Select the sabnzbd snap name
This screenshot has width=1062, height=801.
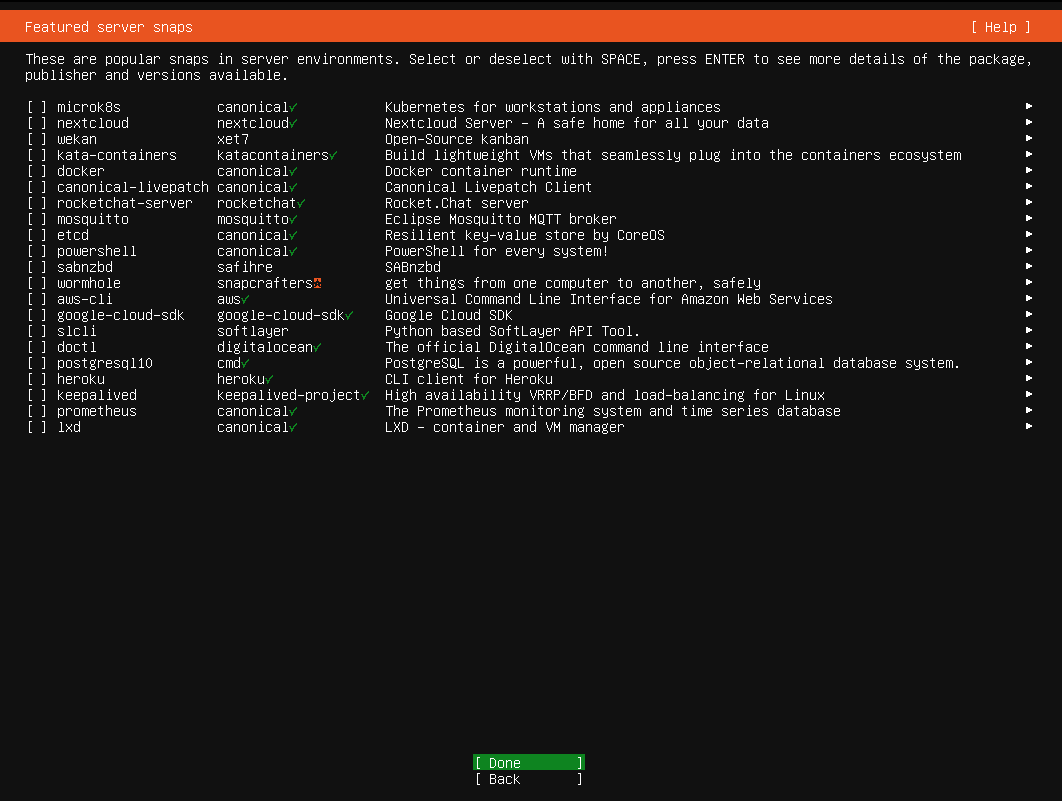[x=85, y=267]
